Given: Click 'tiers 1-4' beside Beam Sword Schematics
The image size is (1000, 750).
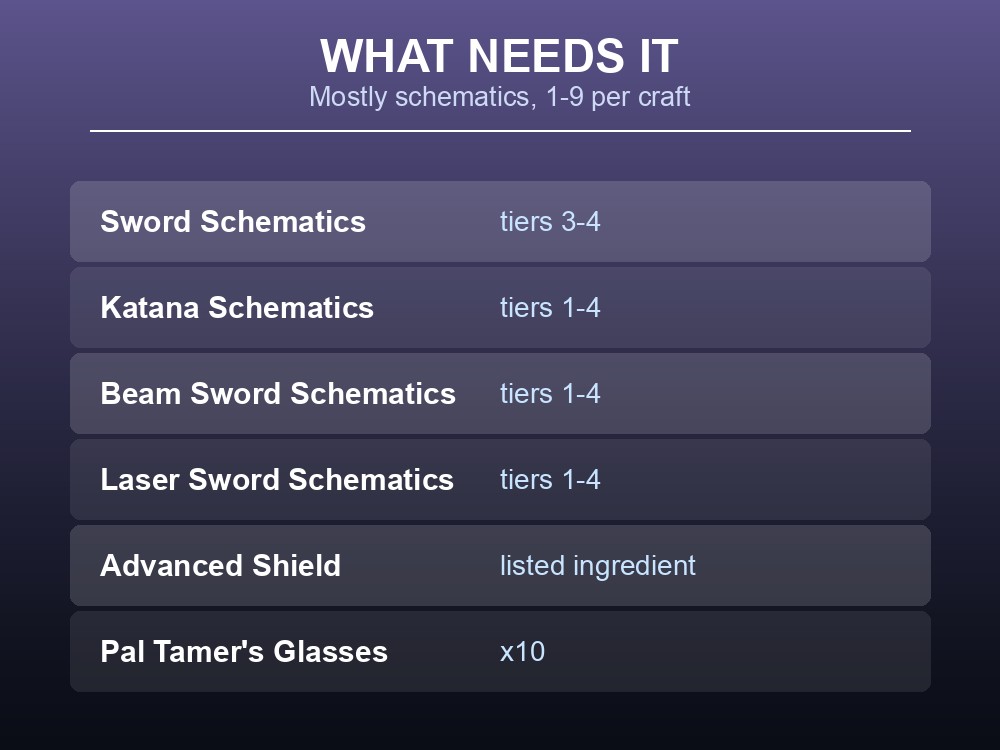Looking at the screenshot, I should pyautogui.click(x=550, y=393).
